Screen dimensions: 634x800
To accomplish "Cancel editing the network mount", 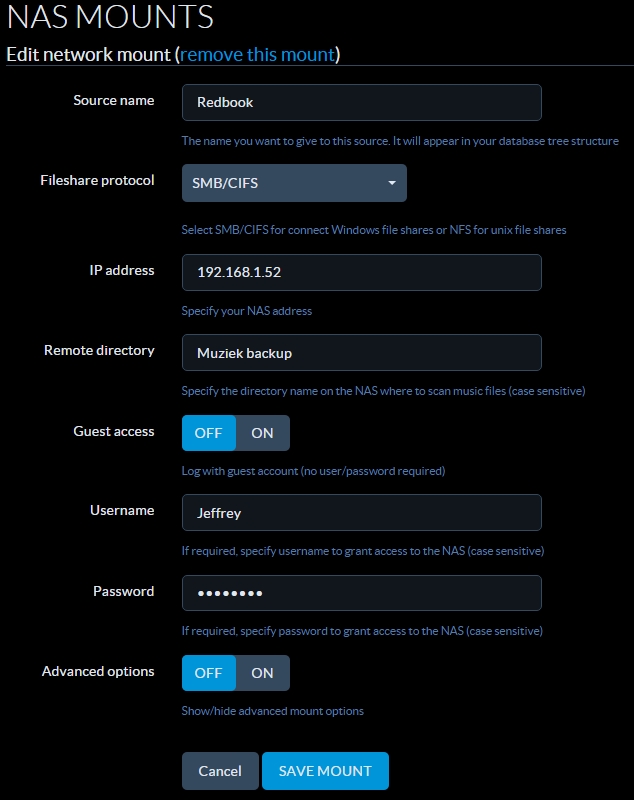I will click(220, 771).
